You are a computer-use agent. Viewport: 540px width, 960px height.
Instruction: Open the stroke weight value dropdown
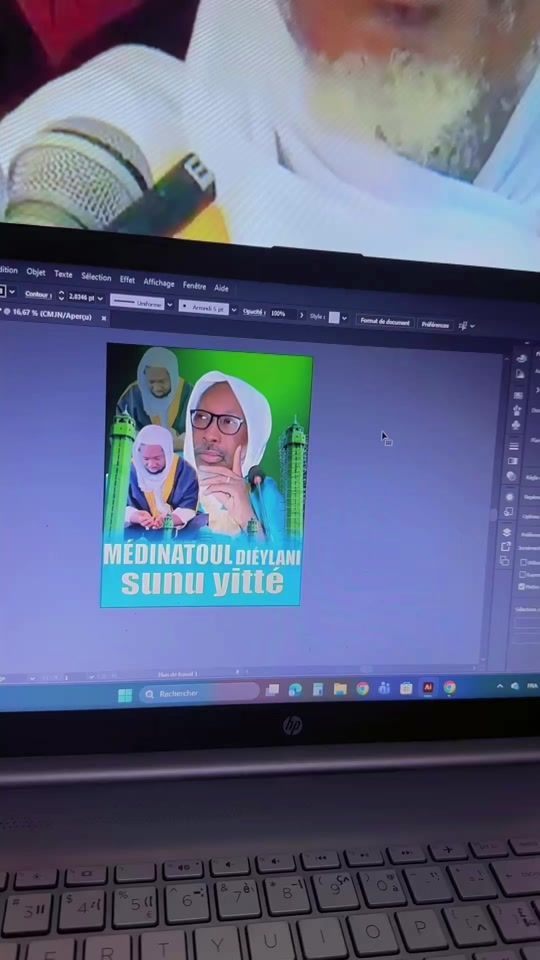(x=100, y=299)
